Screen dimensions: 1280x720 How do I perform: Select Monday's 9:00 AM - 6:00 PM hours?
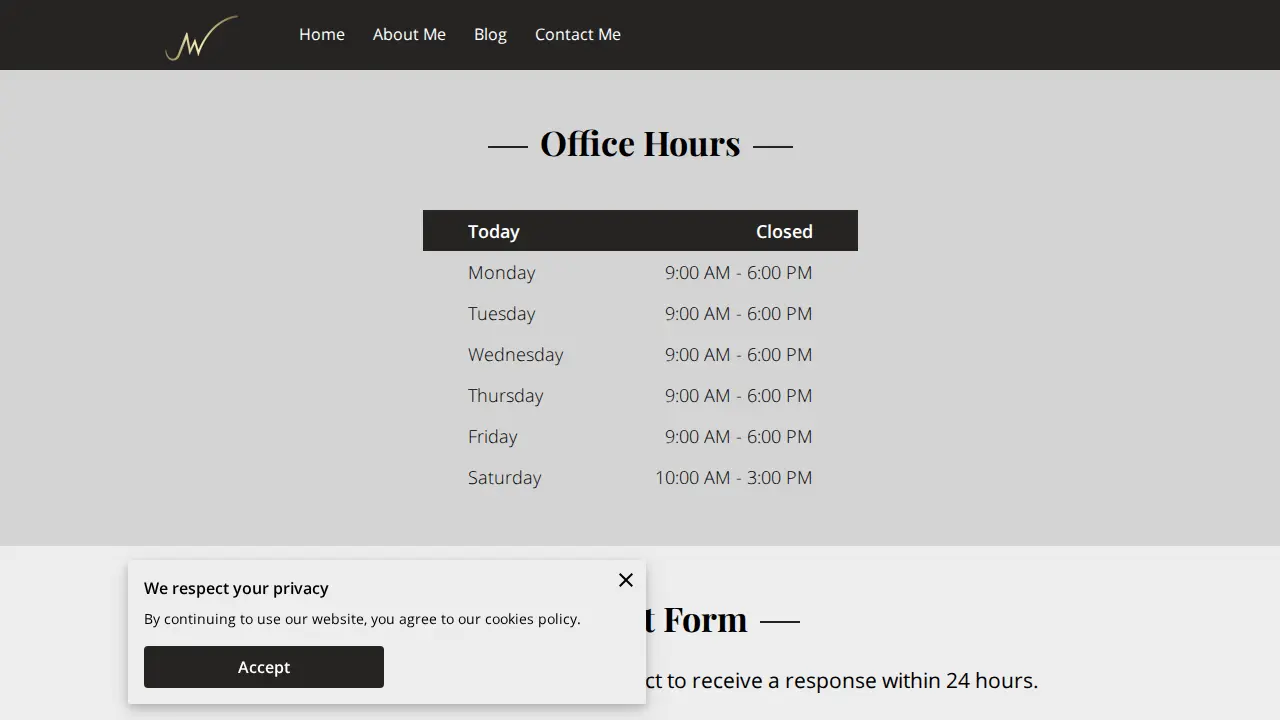pos(738,272)
